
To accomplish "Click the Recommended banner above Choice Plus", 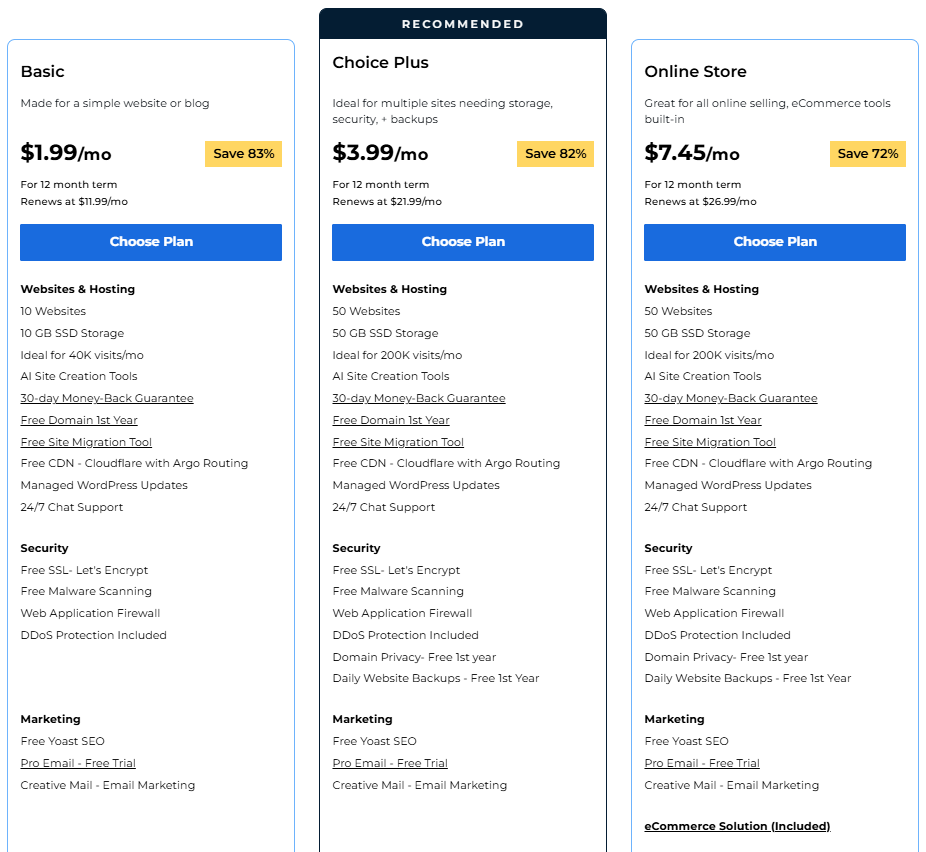I will (463, 24).
